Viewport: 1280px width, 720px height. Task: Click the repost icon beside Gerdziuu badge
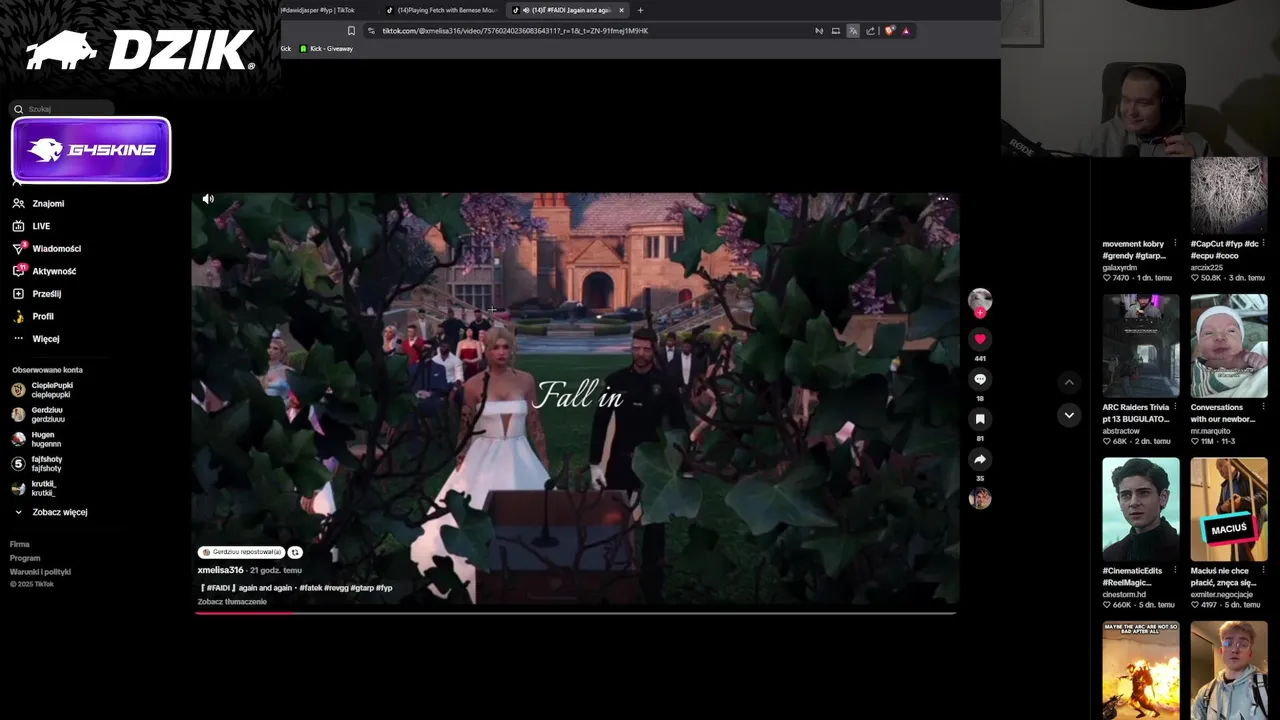(x=295, y=552)
